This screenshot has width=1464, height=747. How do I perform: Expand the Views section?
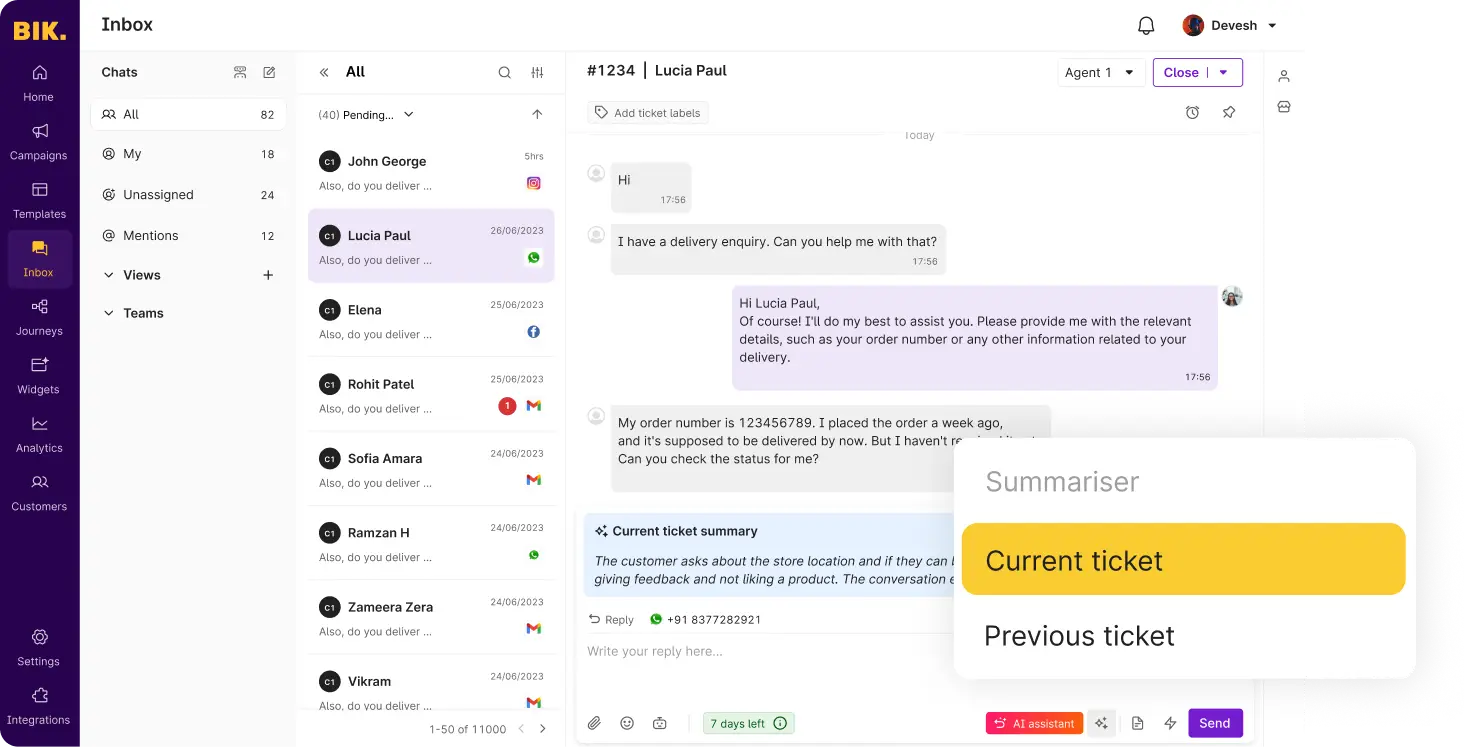[109, 275]
